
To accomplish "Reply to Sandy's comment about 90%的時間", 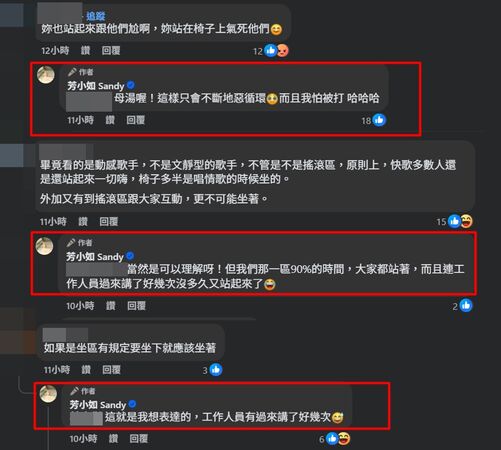I will click(x=136, y=305).
